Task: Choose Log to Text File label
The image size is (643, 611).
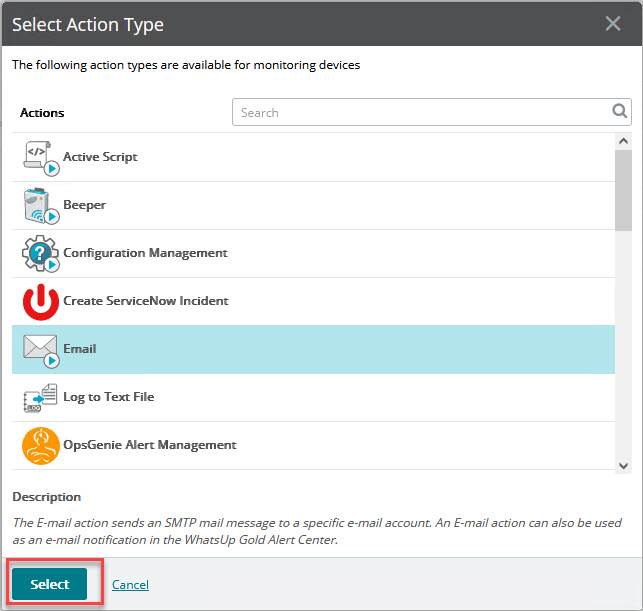Action: tap(109, 397)
